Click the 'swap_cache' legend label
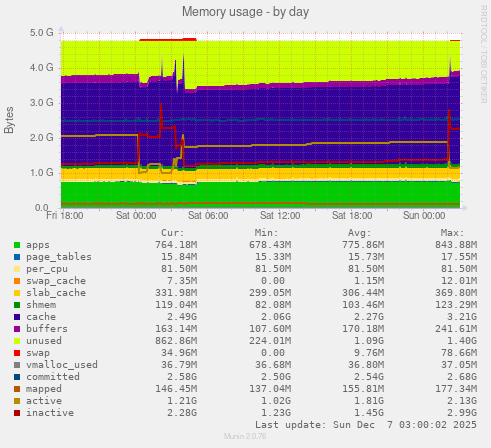 (56, 281)
